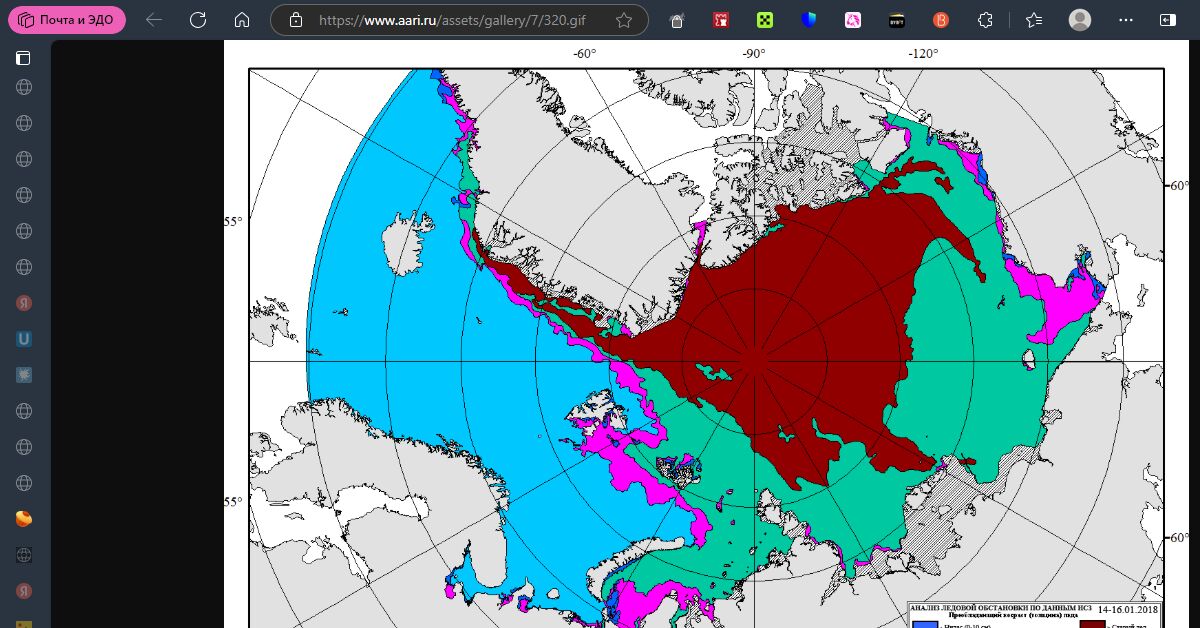Reload the page with the refresh icon
Image resolution: width=1200 pixels, height=628 pixels.
tap(198, 20)
